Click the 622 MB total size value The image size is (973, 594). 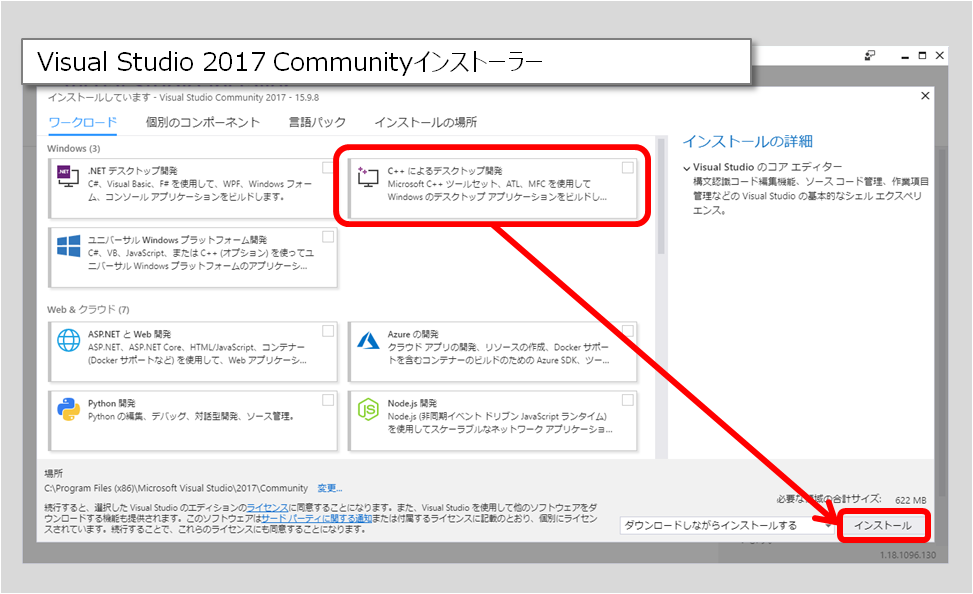[910, 500]
